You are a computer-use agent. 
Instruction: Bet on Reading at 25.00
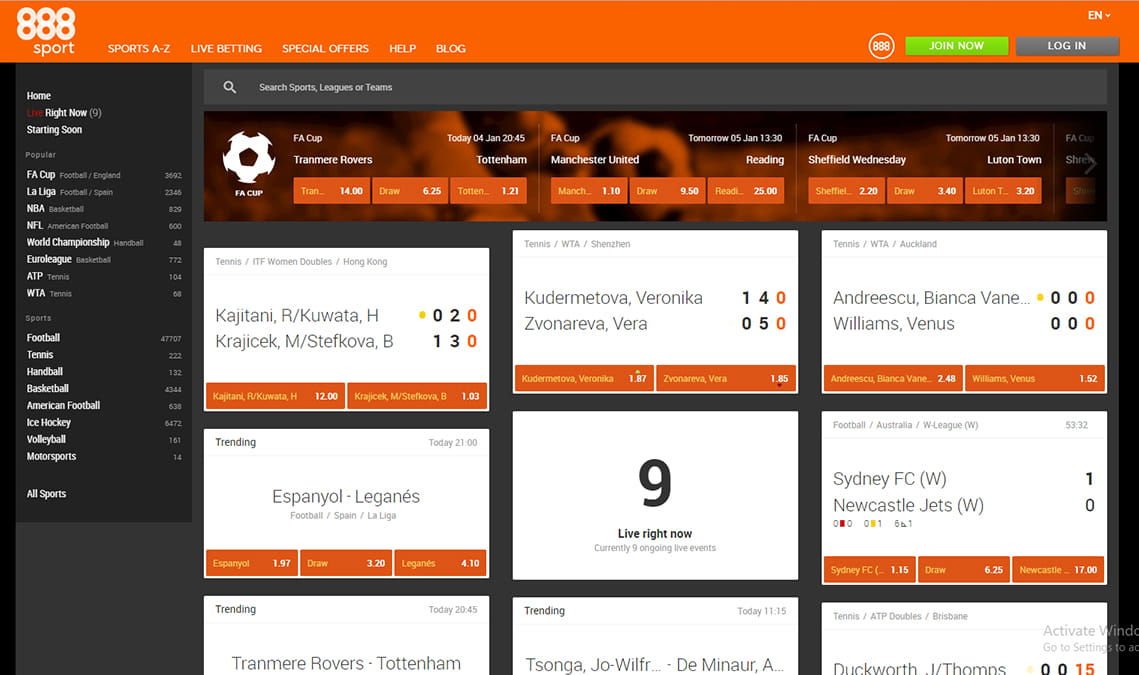point(746,191)
